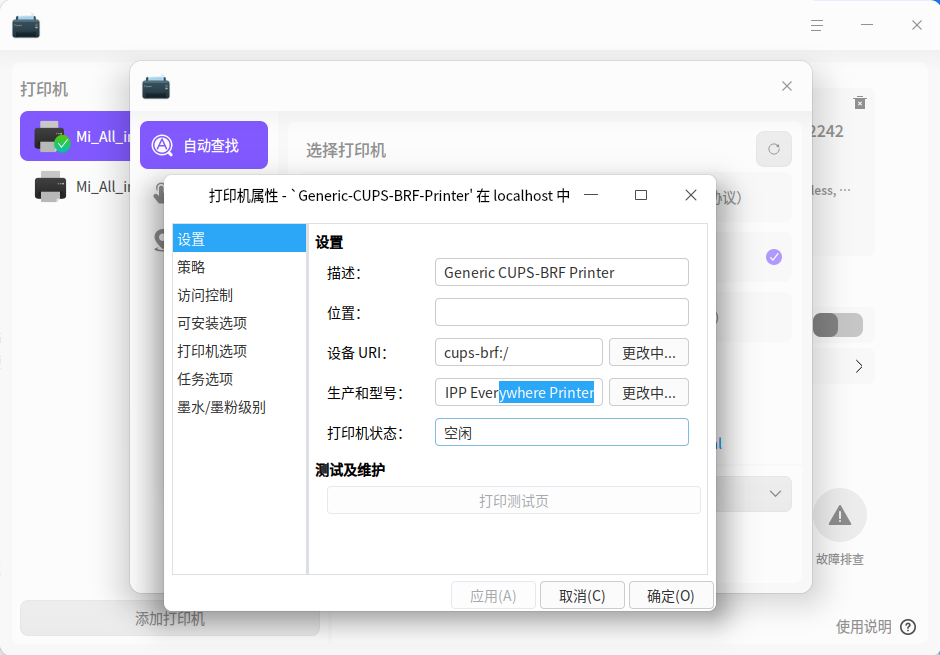This screenshot has height=655, width=940.
Task: Select the second Mi_All_in printer entry
Action: pyautogui.click(x=76, y=186)
